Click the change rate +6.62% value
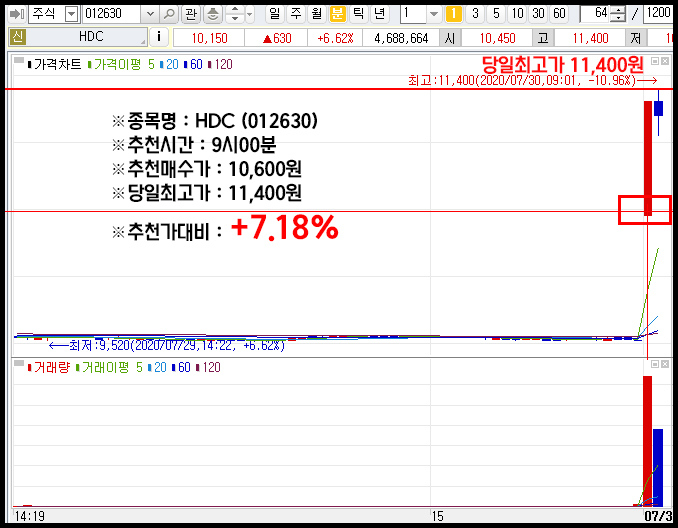Screen dimensions: 678x528 click(x=335, y=38)
